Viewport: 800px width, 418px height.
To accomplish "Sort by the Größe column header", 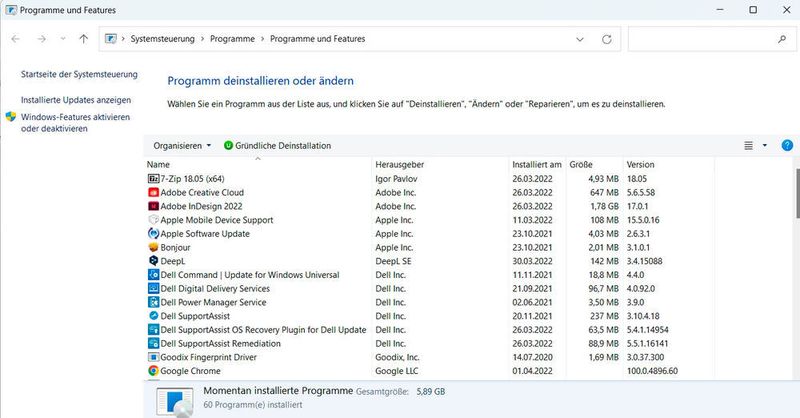I will coord(594,164).
